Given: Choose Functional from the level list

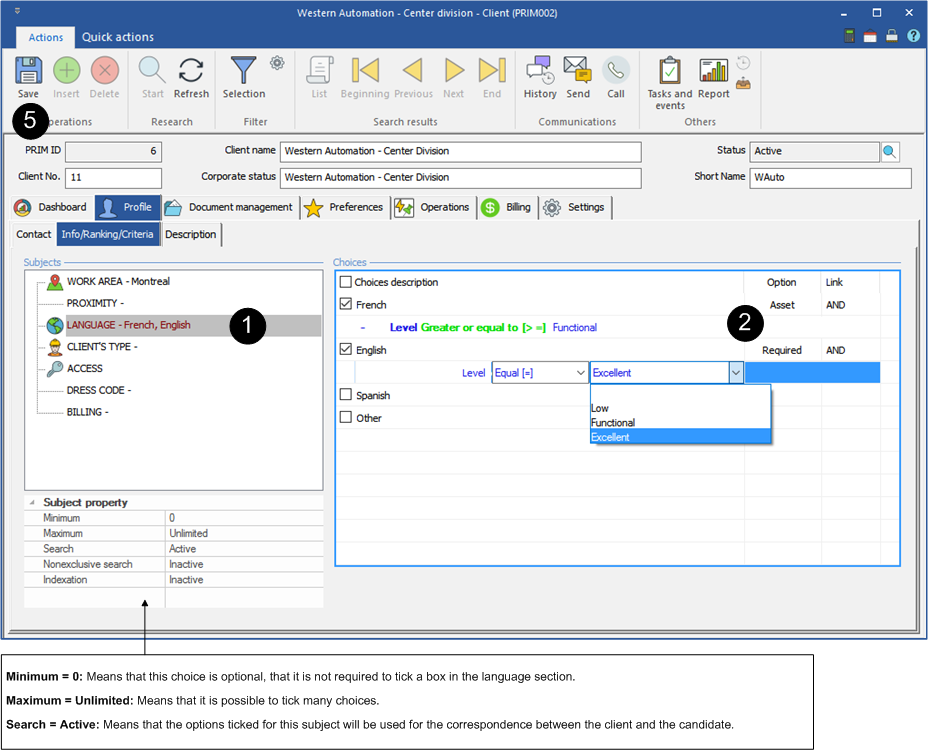Looking at the screenshot, I should click(680, 423).
